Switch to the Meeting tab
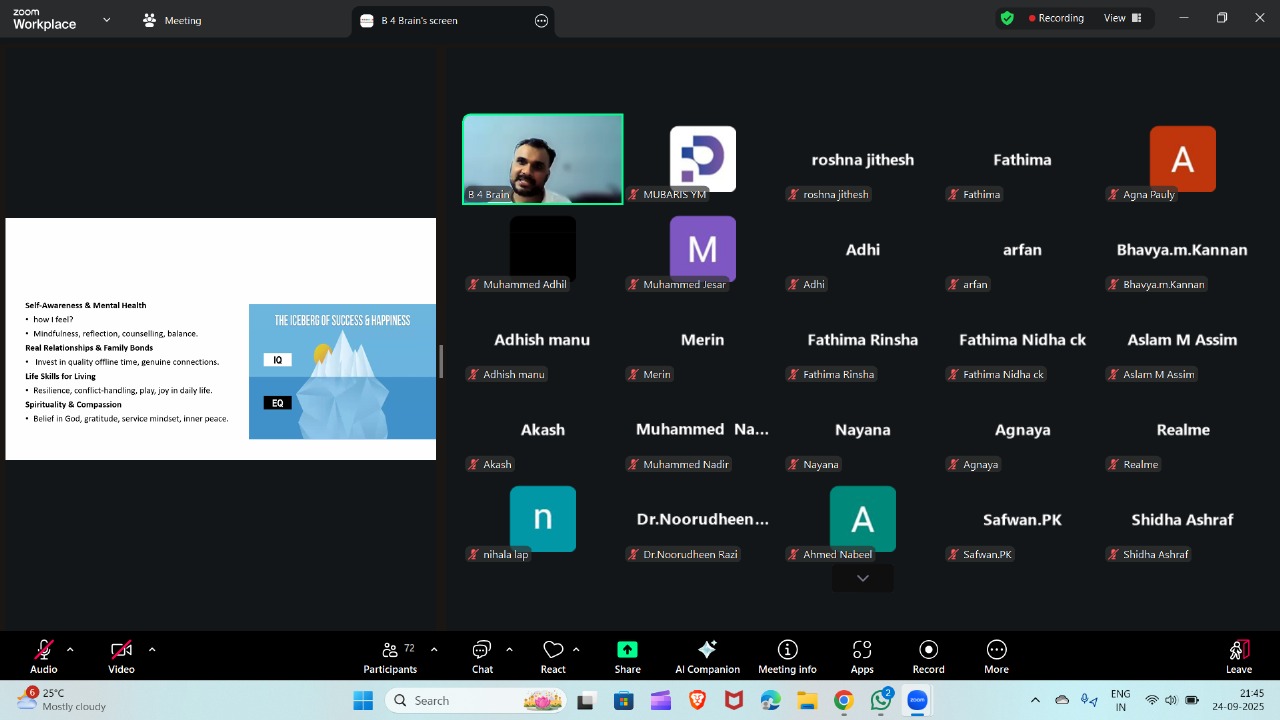The image size is (1280, 720). 172,20
